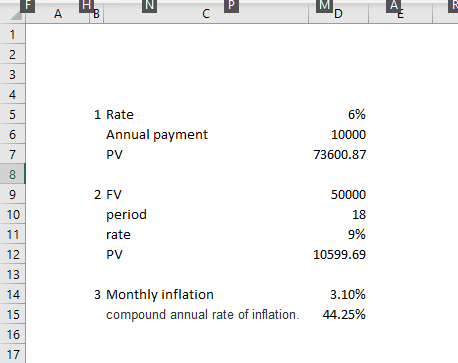
Task: Click the compound annual rate of inflation label
Action: tap(203, 315)
